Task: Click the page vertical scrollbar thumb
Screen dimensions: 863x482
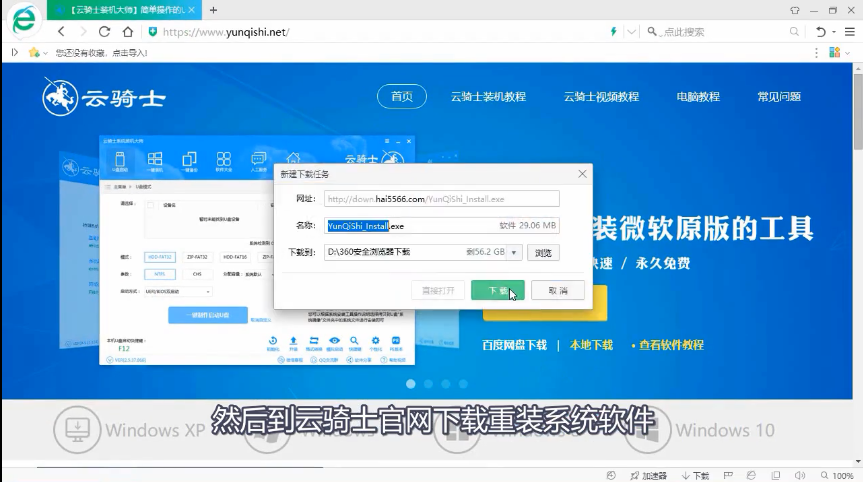Action: click(x=858, y=110)
